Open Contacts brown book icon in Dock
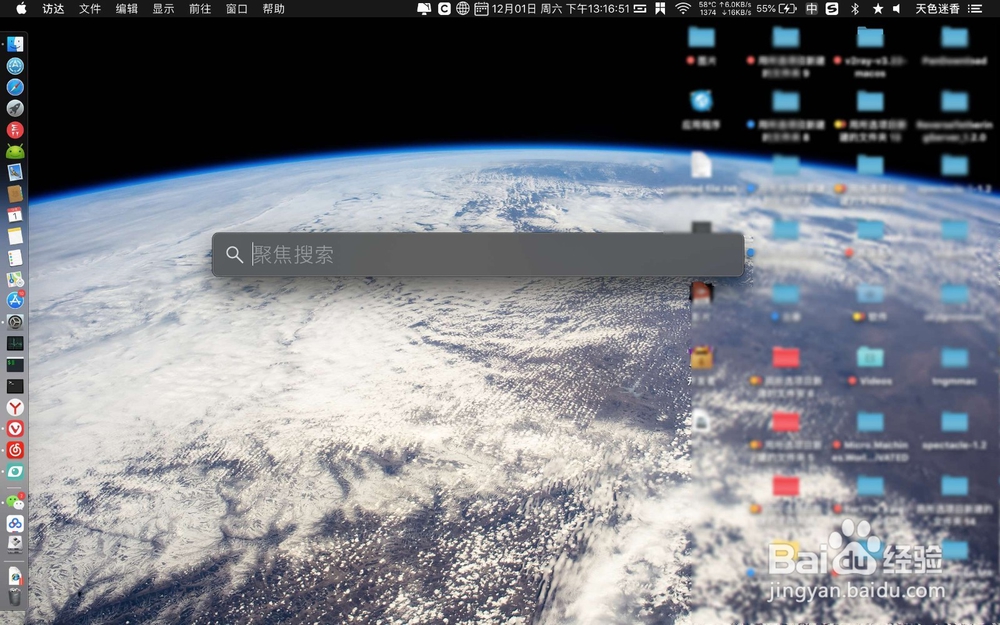The height and width of the screenshot is (625, 1000). [x=15, y=194]
